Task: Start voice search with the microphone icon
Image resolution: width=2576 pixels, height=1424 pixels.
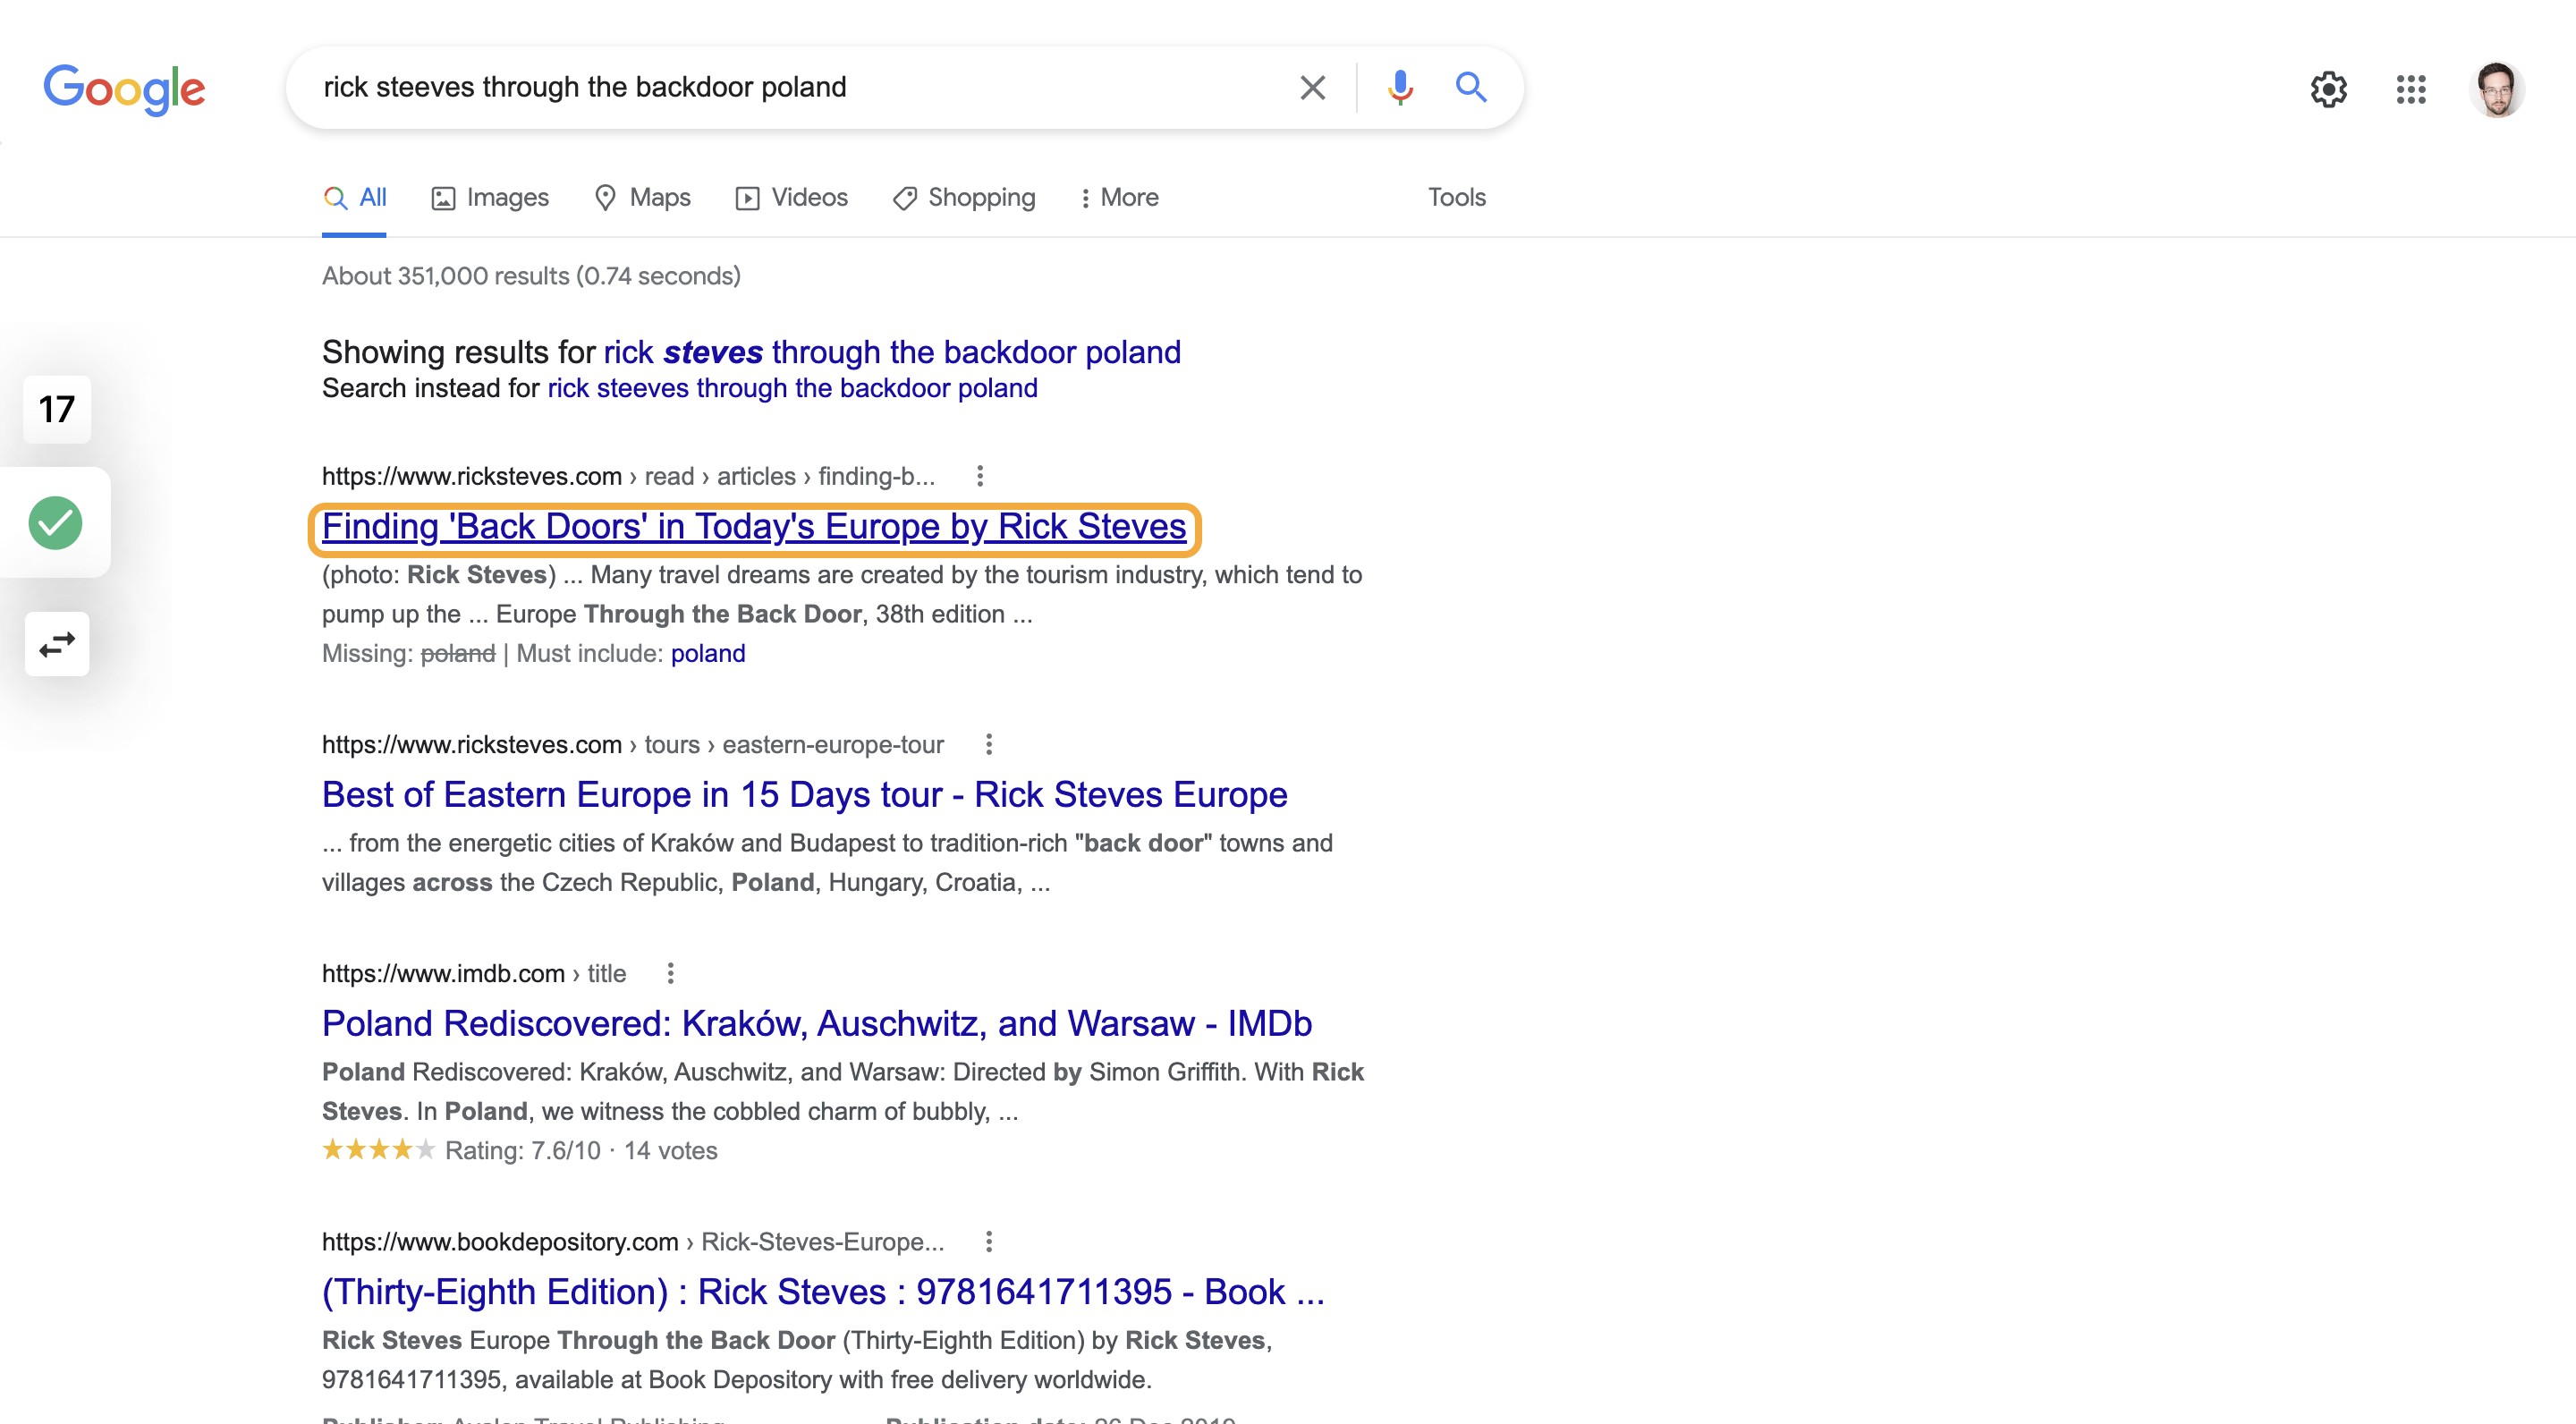Action: tap(1400, 88)
